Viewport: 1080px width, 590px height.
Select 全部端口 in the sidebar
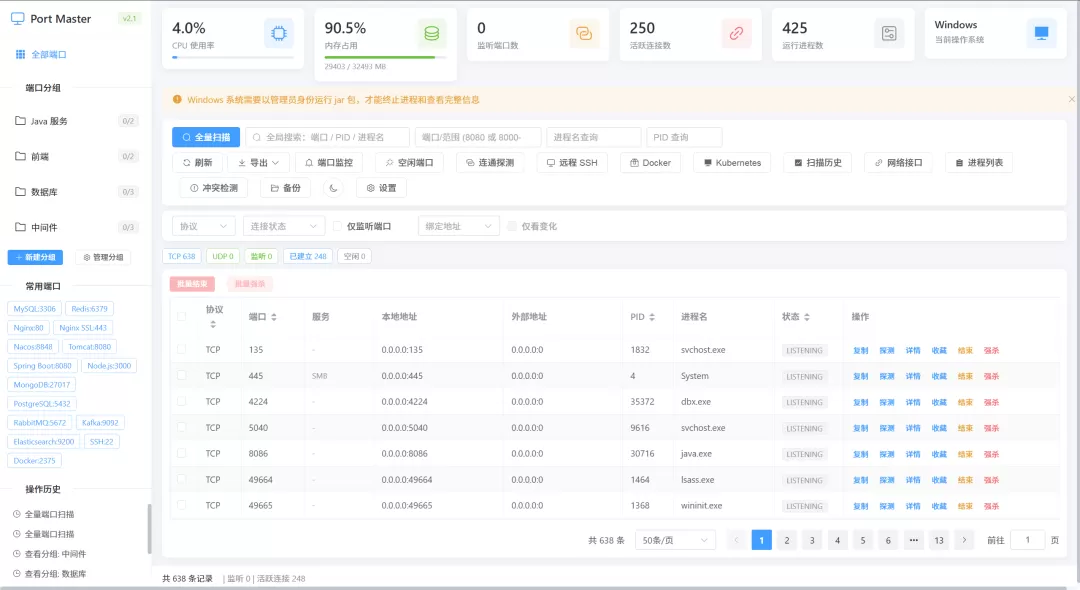pos(41,54)
